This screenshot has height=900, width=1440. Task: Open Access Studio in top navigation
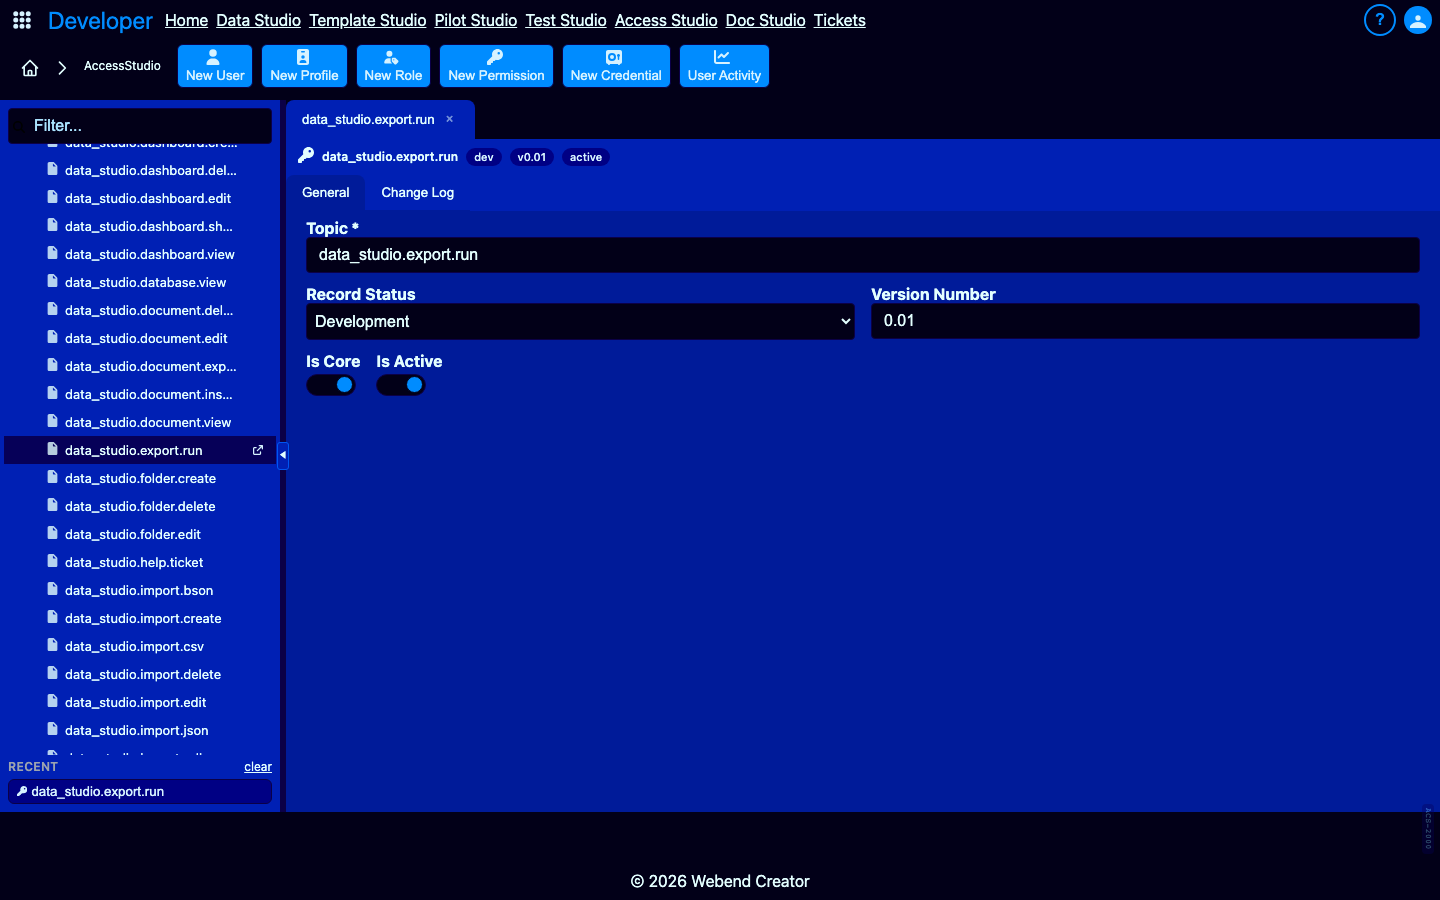(666, 20)
